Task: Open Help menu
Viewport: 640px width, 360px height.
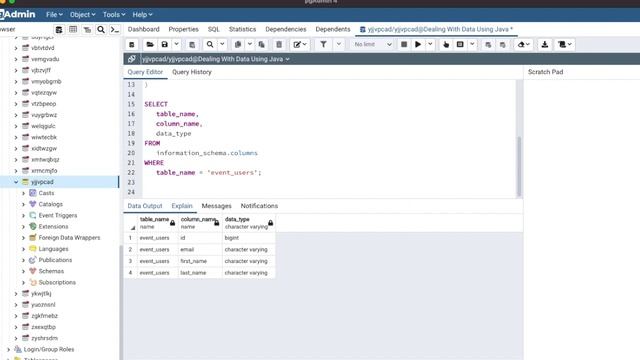Action: point(142,15)
